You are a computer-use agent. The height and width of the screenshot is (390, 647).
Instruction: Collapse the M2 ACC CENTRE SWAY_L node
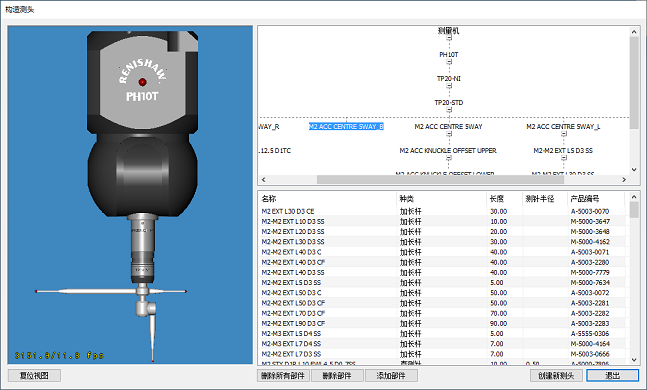click(564, 134)
